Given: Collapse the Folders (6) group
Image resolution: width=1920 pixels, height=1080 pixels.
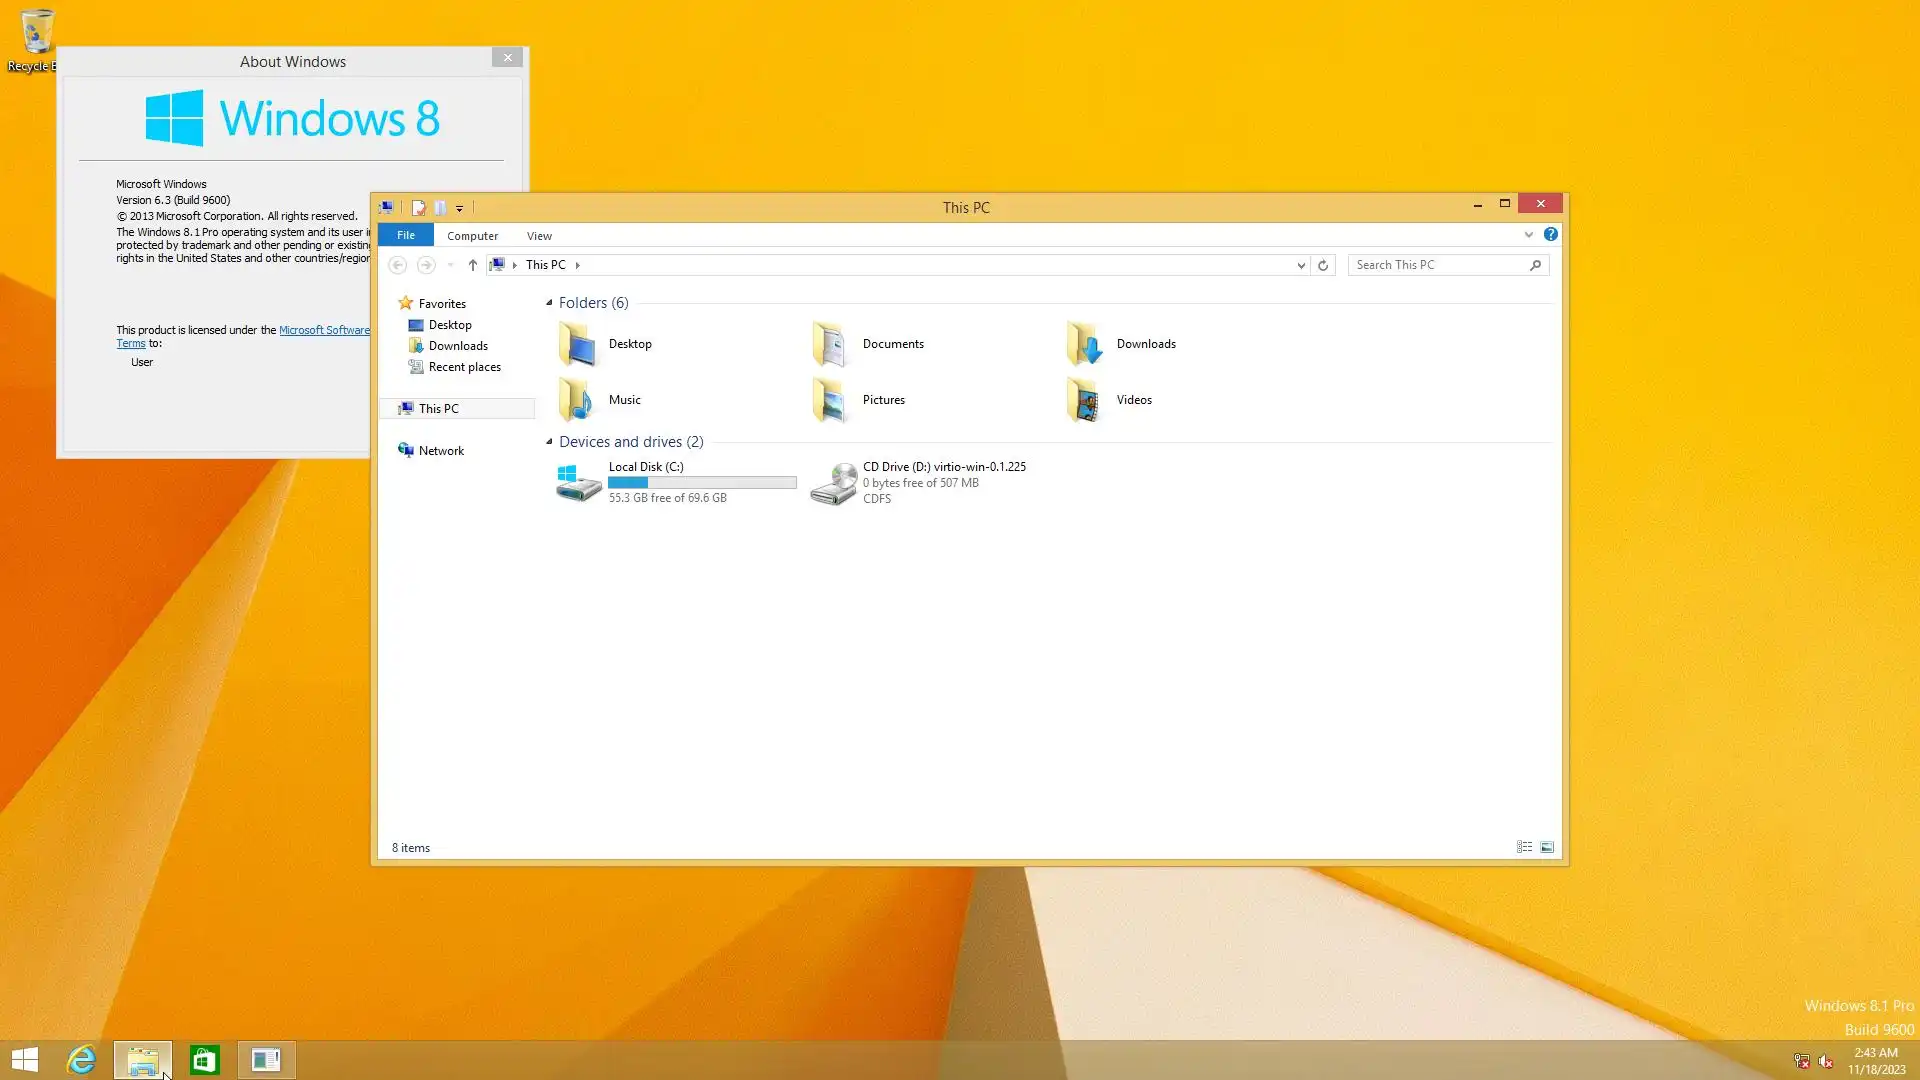Looking at the screenshot, I should (x=549, y=303).
